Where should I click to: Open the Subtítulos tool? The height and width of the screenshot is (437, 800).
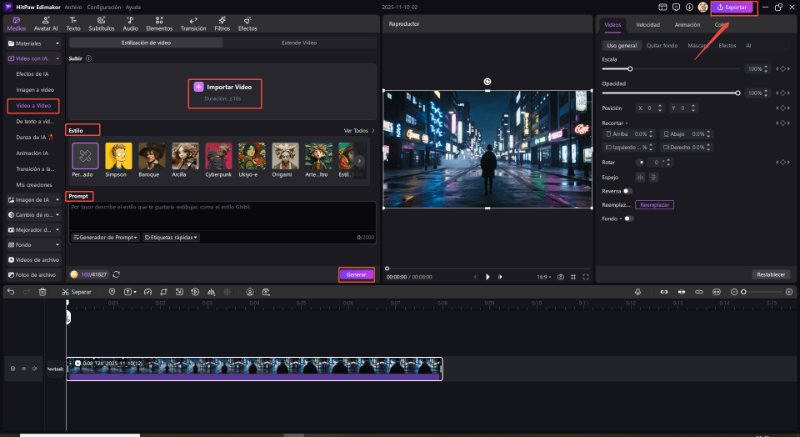coord(101,24)
